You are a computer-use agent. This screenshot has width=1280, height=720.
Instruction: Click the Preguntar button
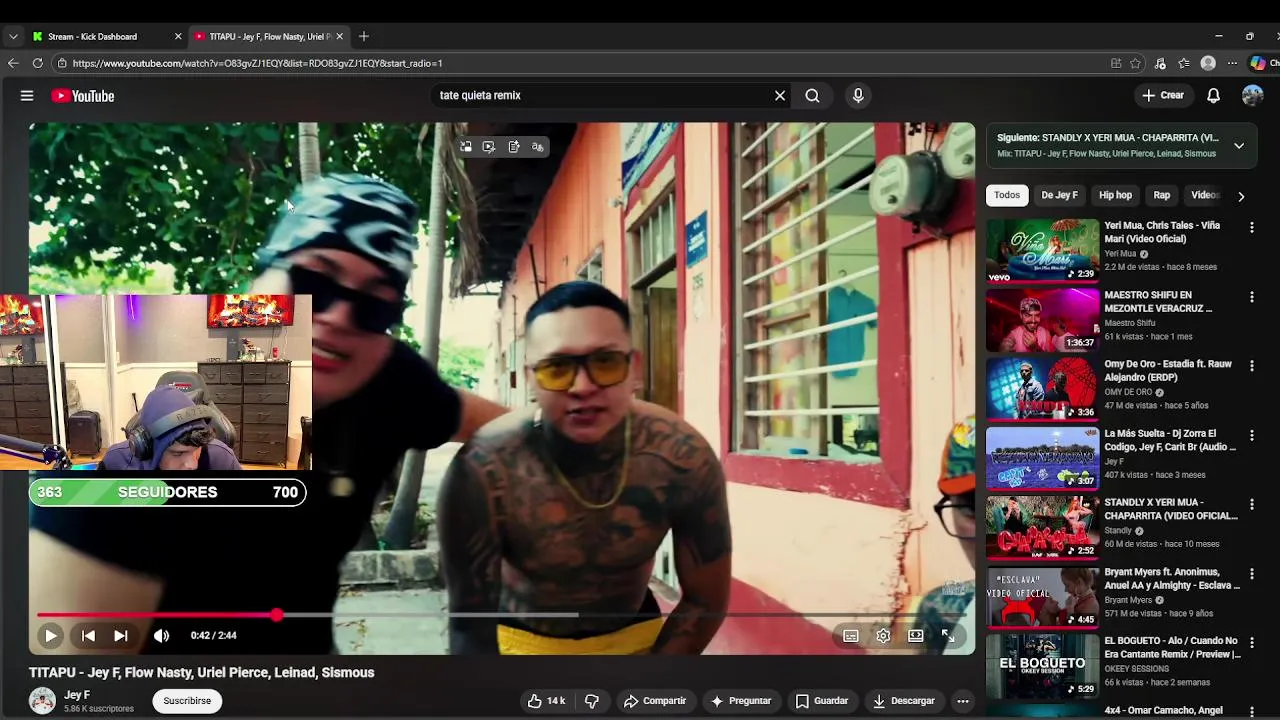coord(740,701)
